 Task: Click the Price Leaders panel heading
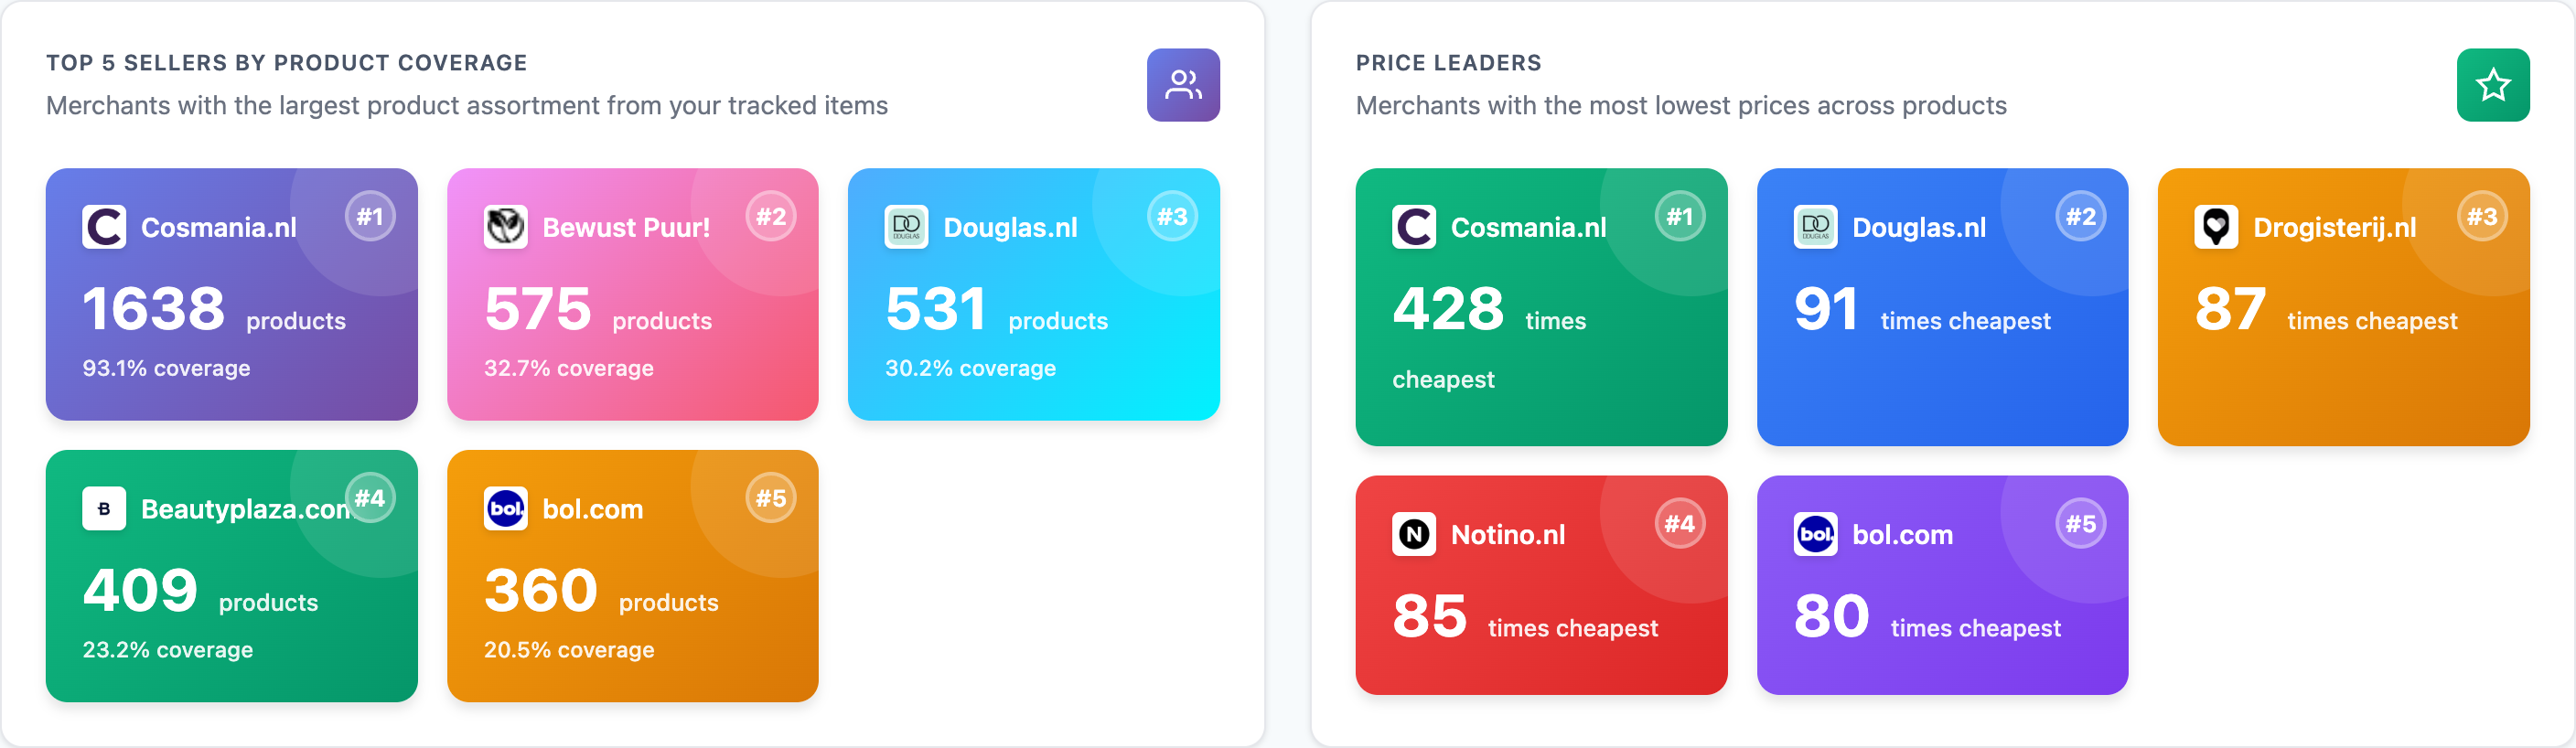(x=1449, y=62)
